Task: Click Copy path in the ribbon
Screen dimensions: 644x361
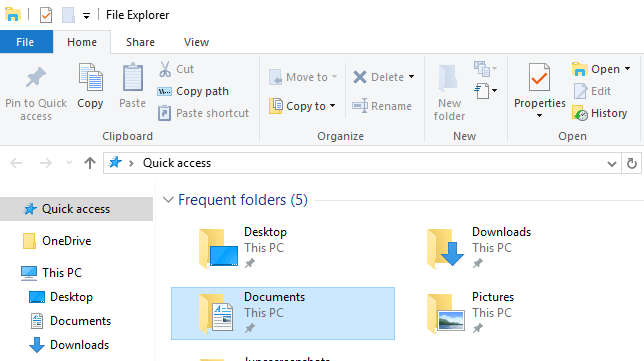Action: [x=193, y=91]
